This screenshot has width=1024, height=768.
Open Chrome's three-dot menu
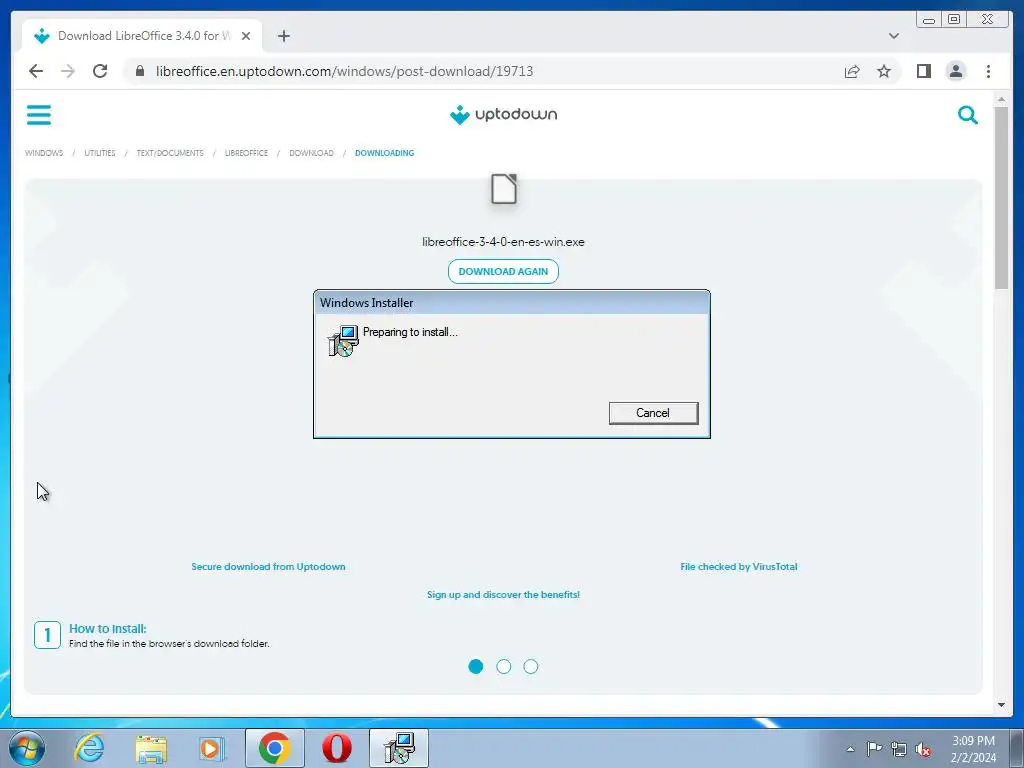point(988,71)
